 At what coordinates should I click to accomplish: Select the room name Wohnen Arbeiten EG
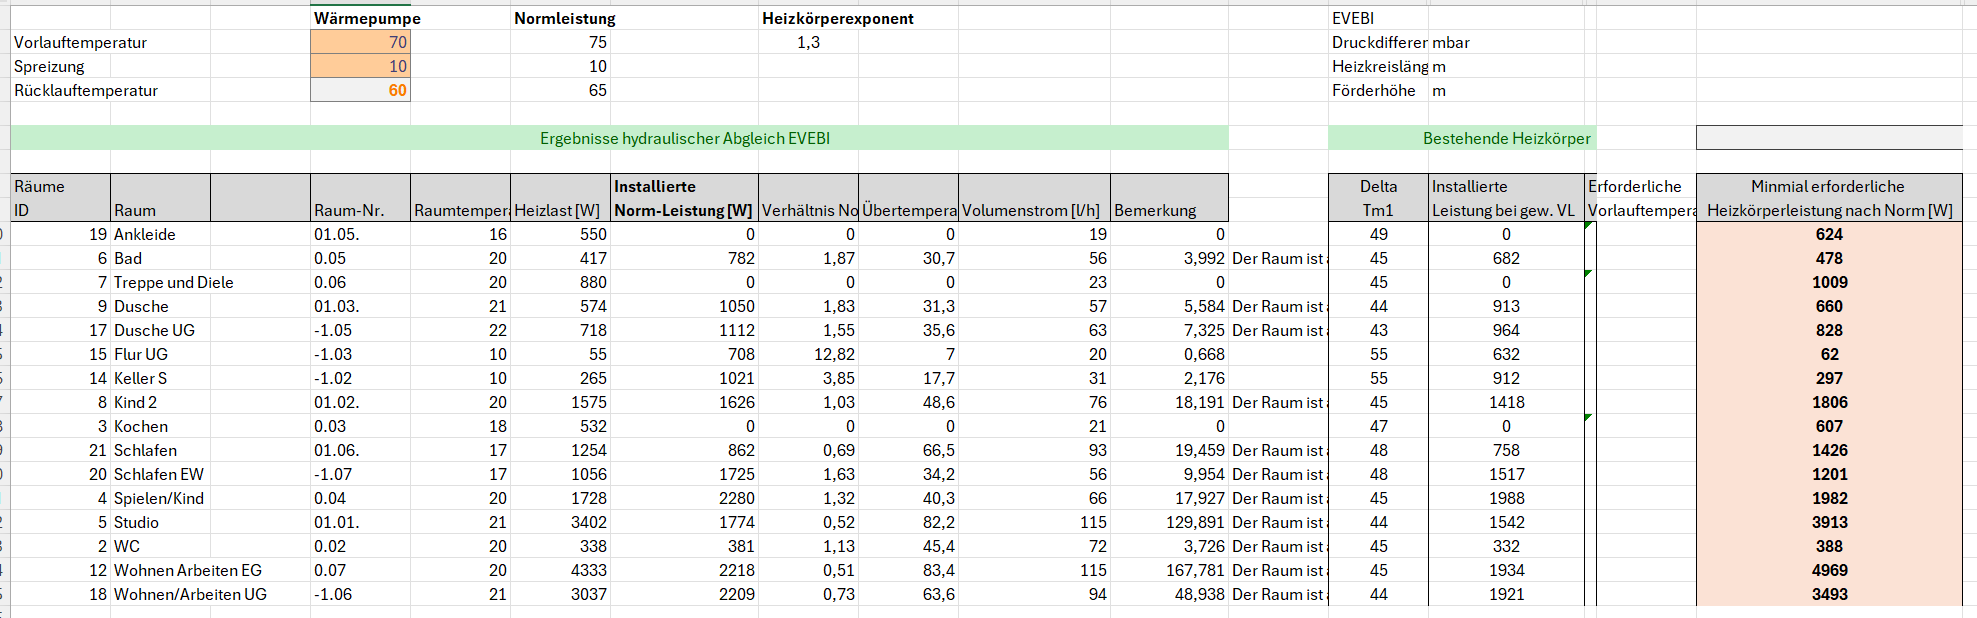(x=188, y=570)
